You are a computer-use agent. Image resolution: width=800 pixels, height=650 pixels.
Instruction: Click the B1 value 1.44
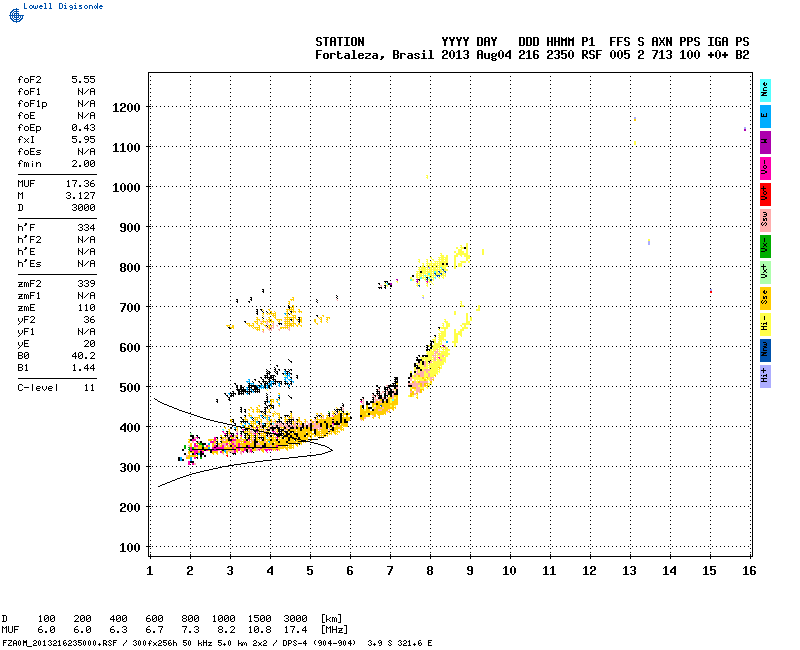(83, 367)
